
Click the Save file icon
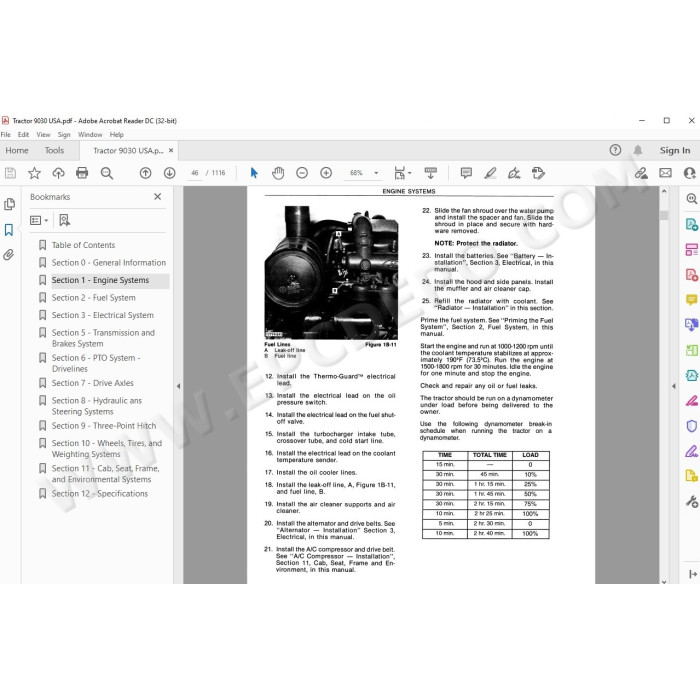(x=10, y=173)
